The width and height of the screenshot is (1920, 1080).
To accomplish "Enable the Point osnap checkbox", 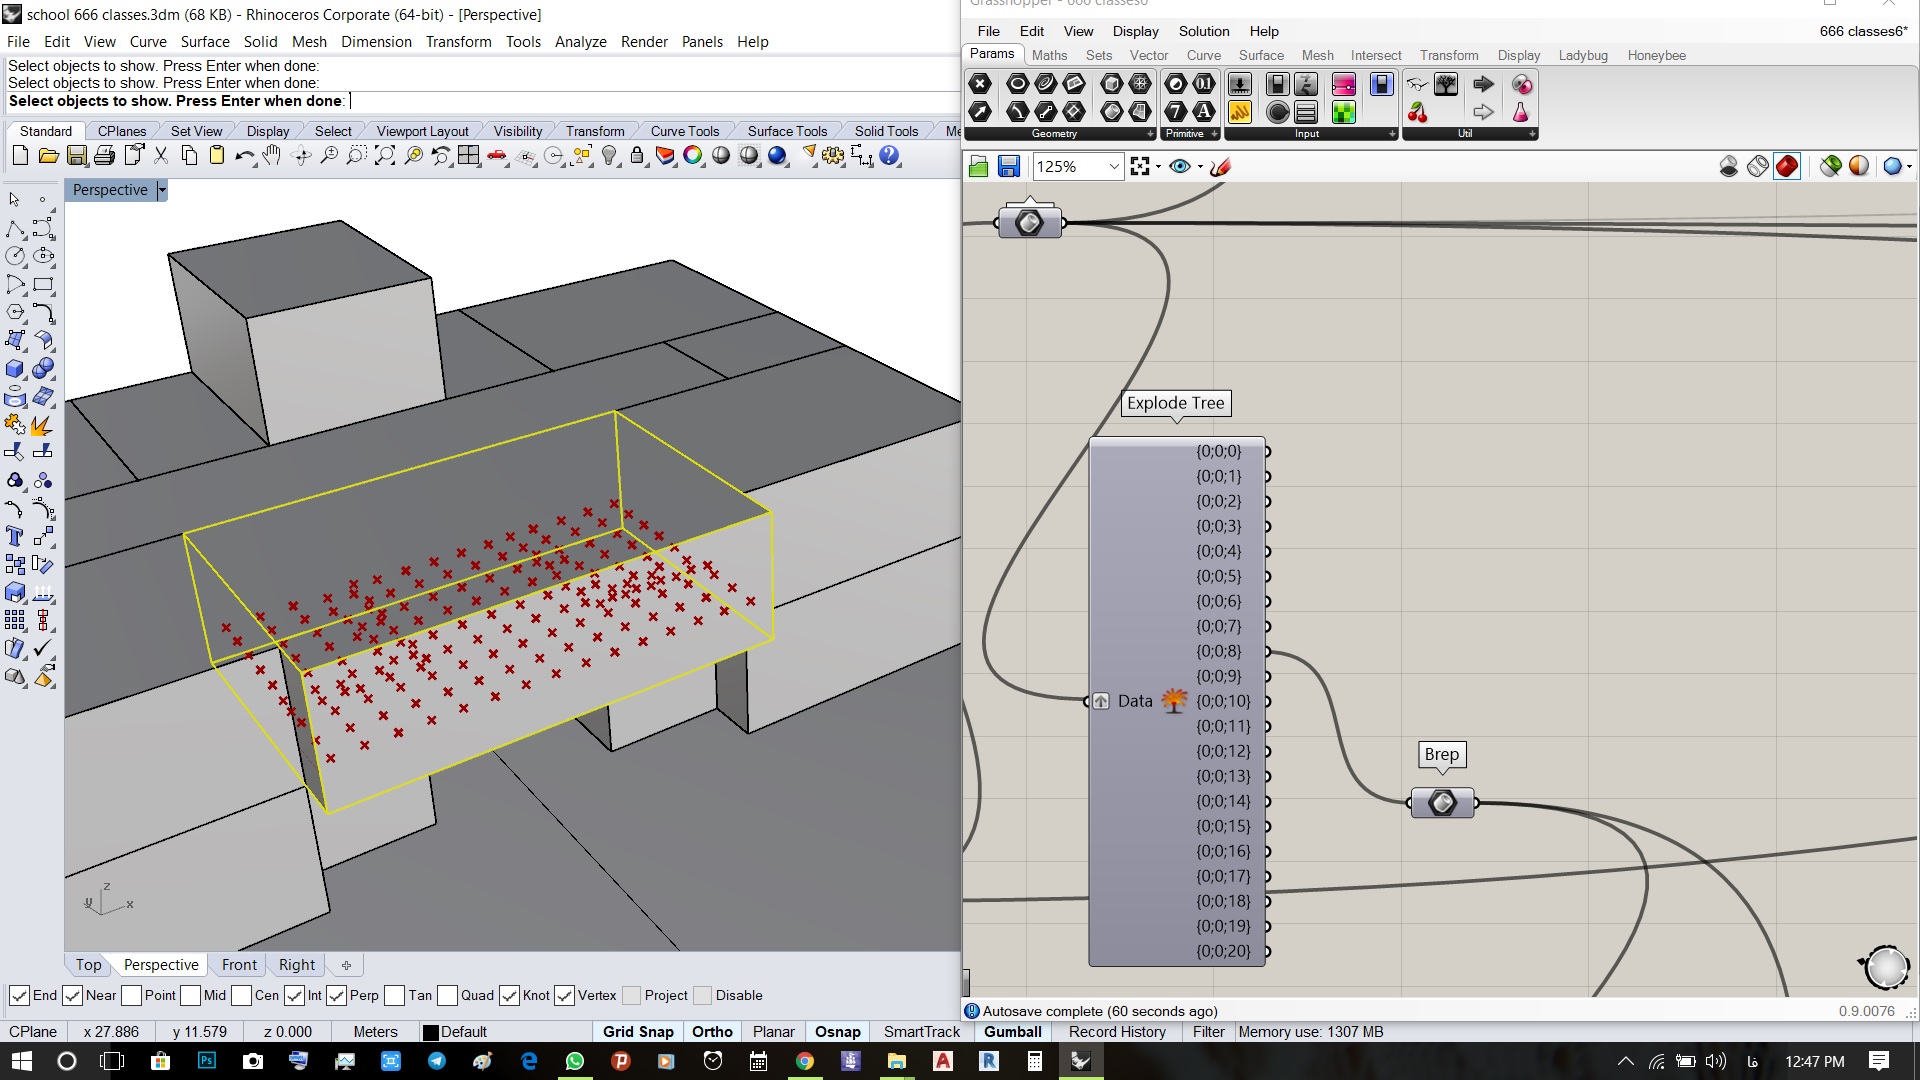I will click(x=131, y=996).
